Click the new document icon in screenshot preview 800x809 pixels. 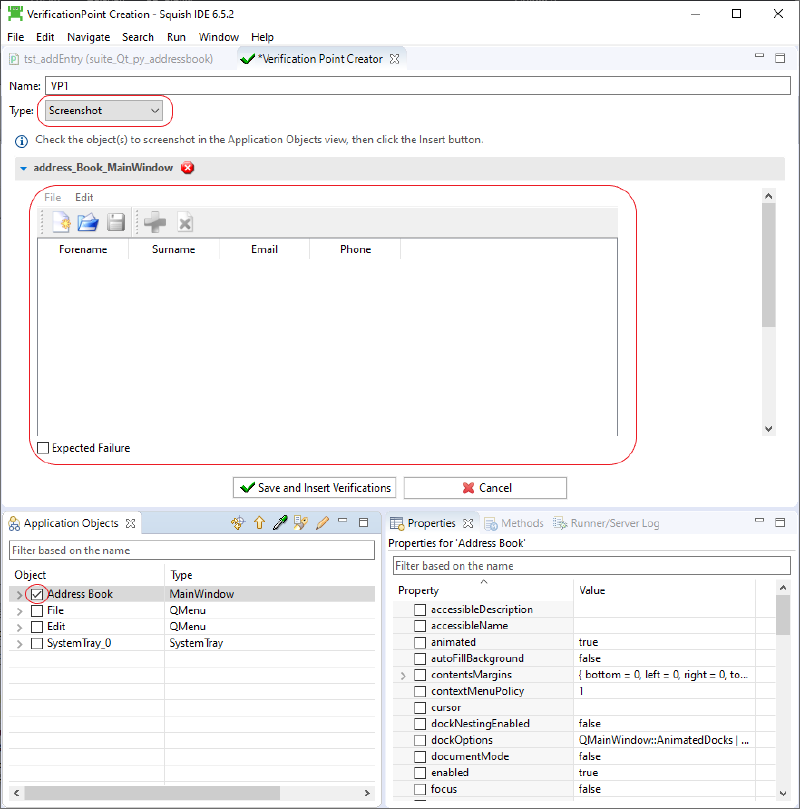(x=60, y=222)
